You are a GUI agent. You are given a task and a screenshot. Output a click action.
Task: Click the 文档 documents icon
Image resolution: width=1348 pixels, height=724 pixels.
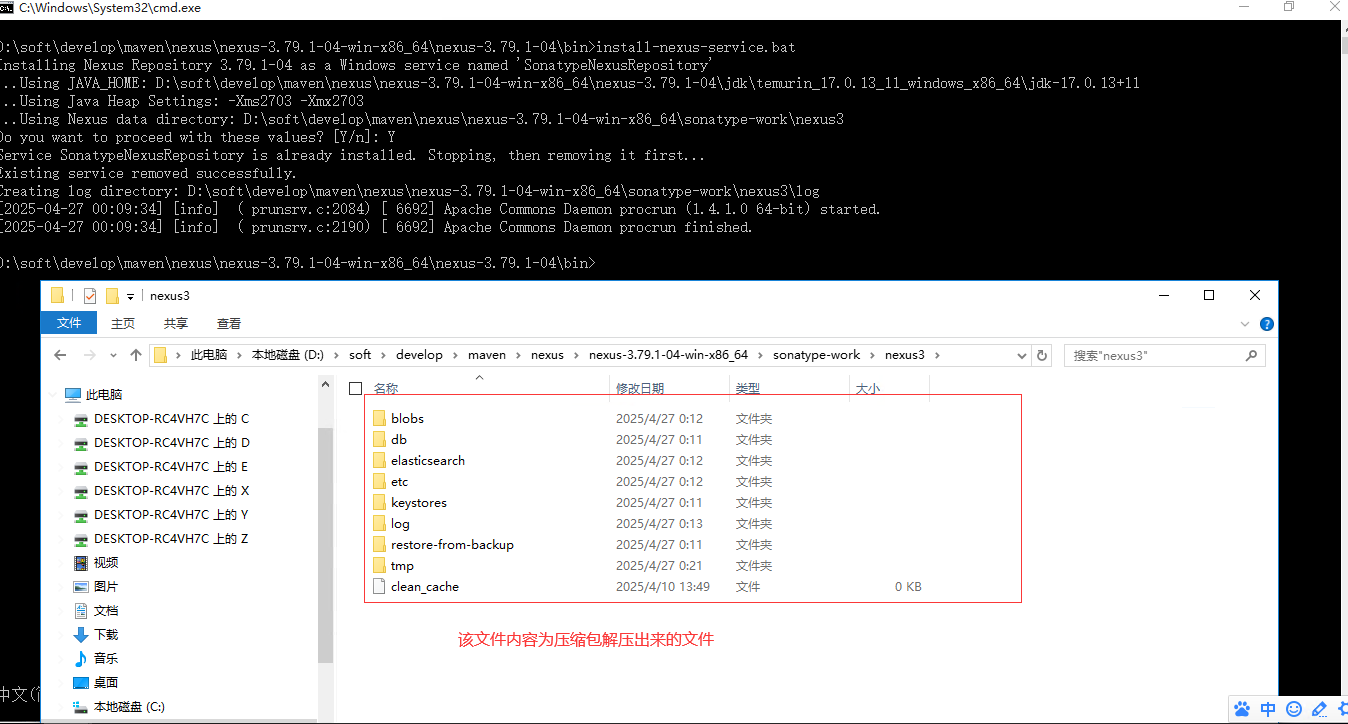(x=81, y=611)
